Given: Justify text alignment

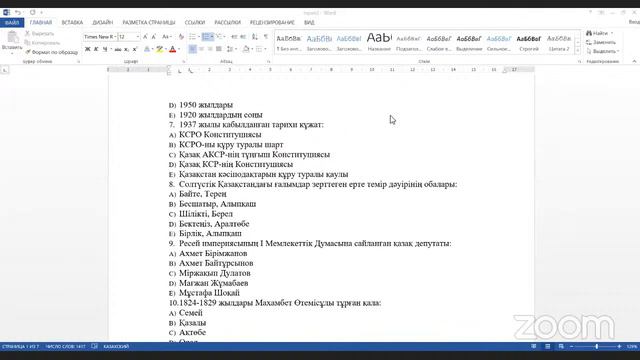Looking at the screenshot, I should point(219,49).
